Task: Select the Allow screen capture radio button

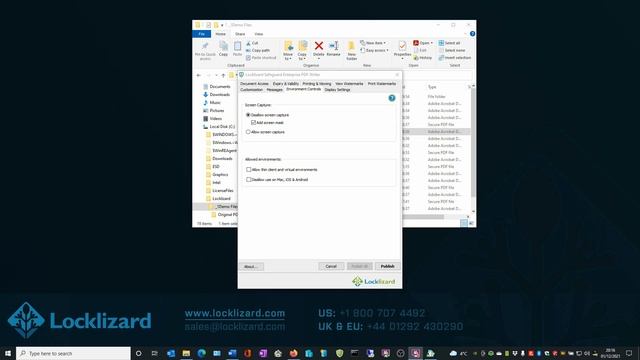Action: click(248, 132)
